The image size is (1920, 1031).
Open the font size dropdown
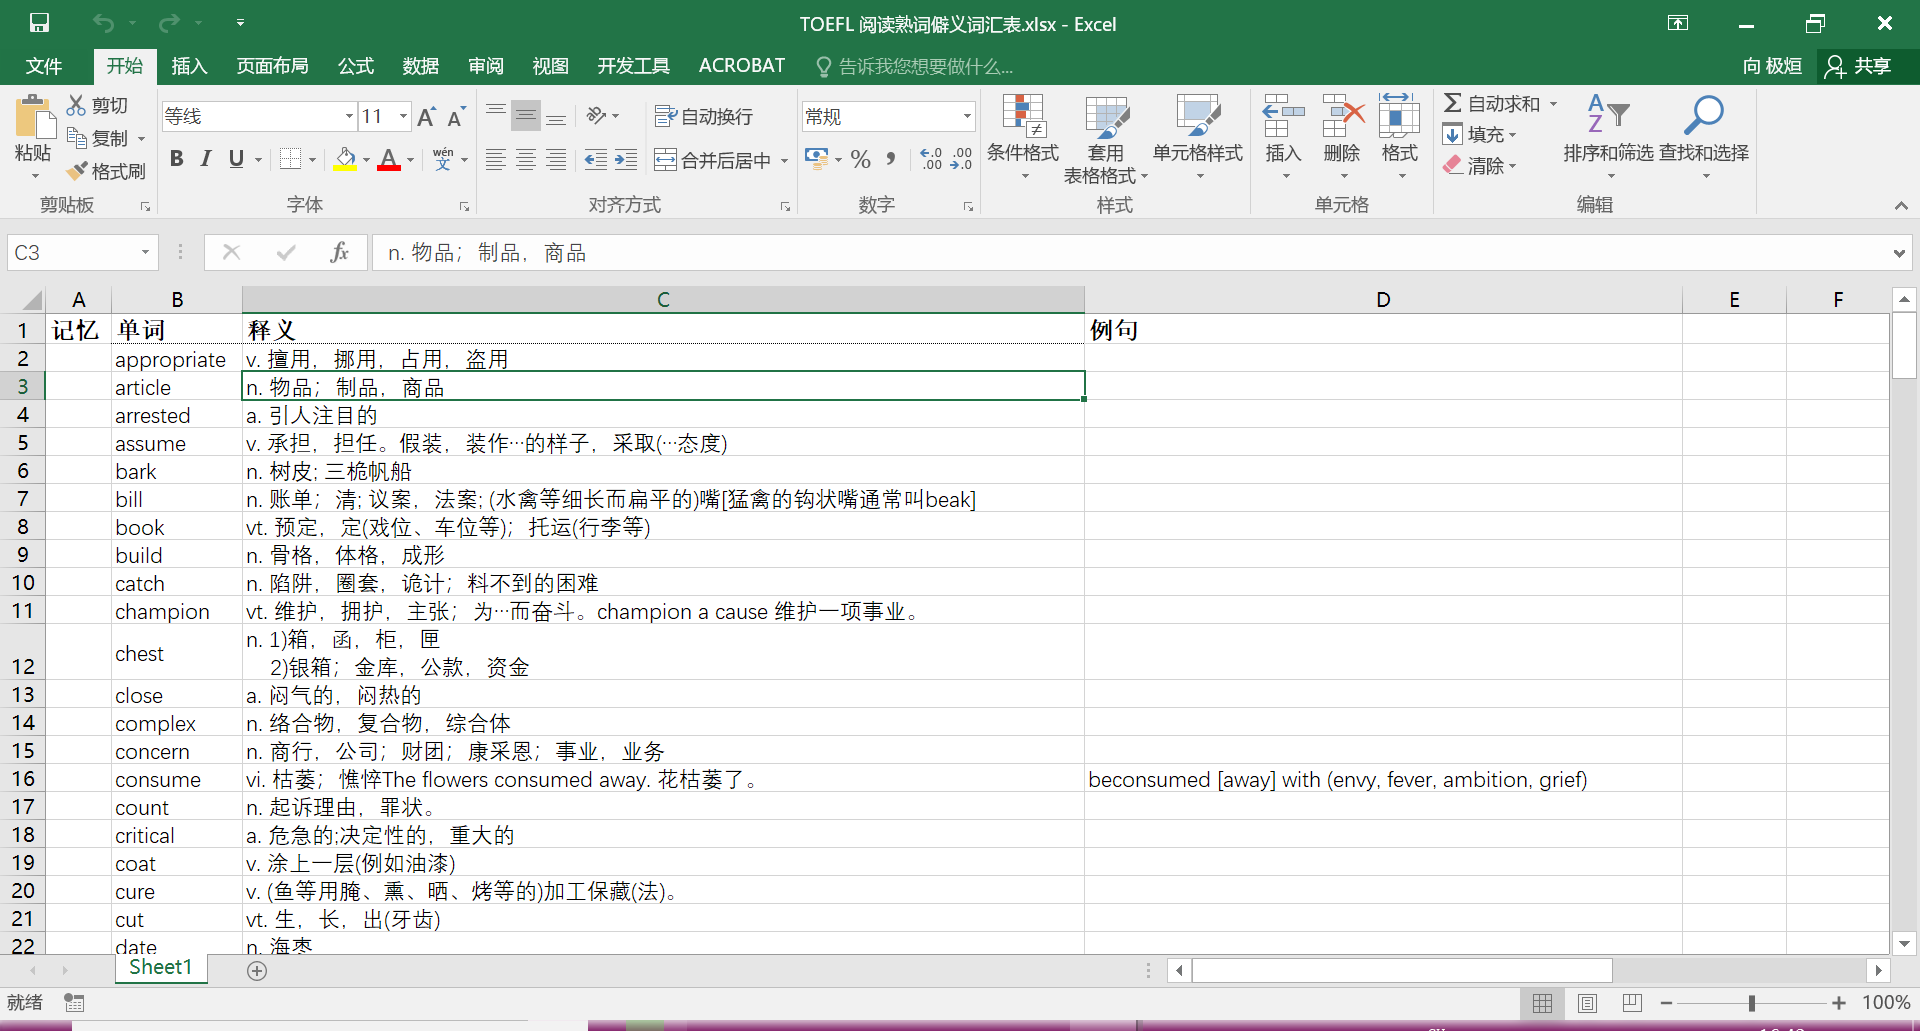(x=403, y=117)
